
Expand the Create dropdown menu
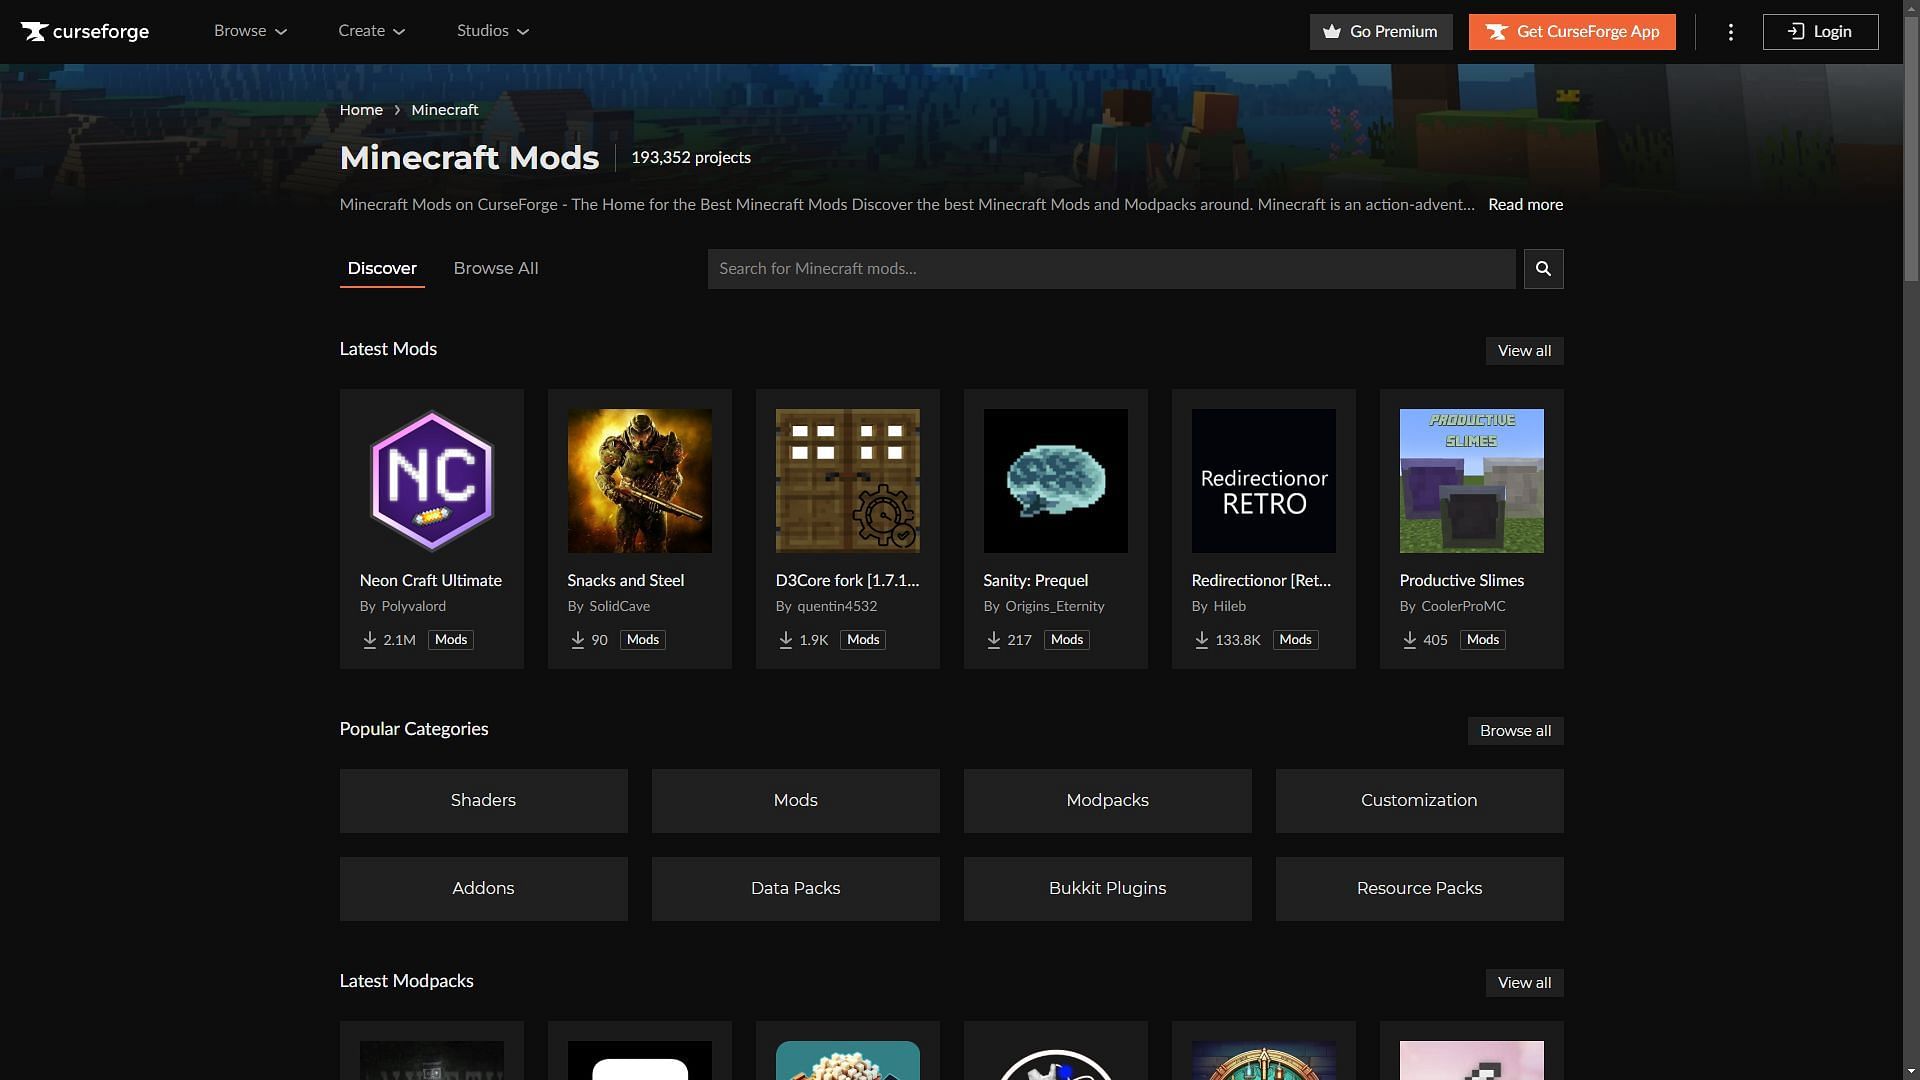coord(372,32)
